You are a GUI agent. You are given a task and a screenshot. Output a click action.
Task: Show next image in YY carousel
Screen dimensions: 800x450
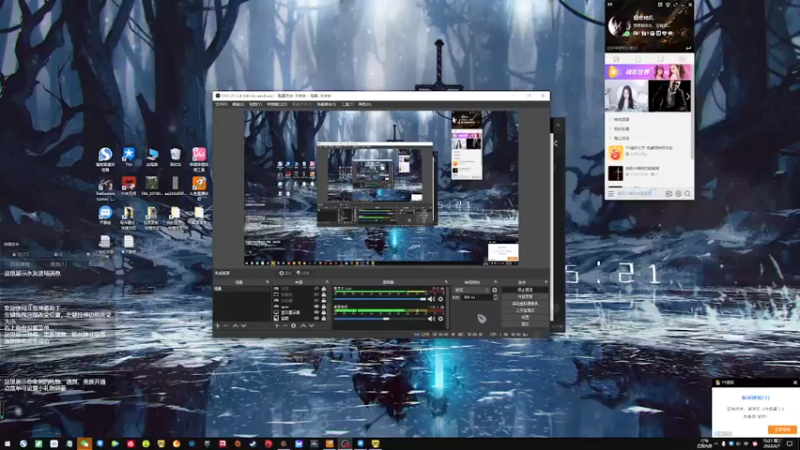coord(688,96)
